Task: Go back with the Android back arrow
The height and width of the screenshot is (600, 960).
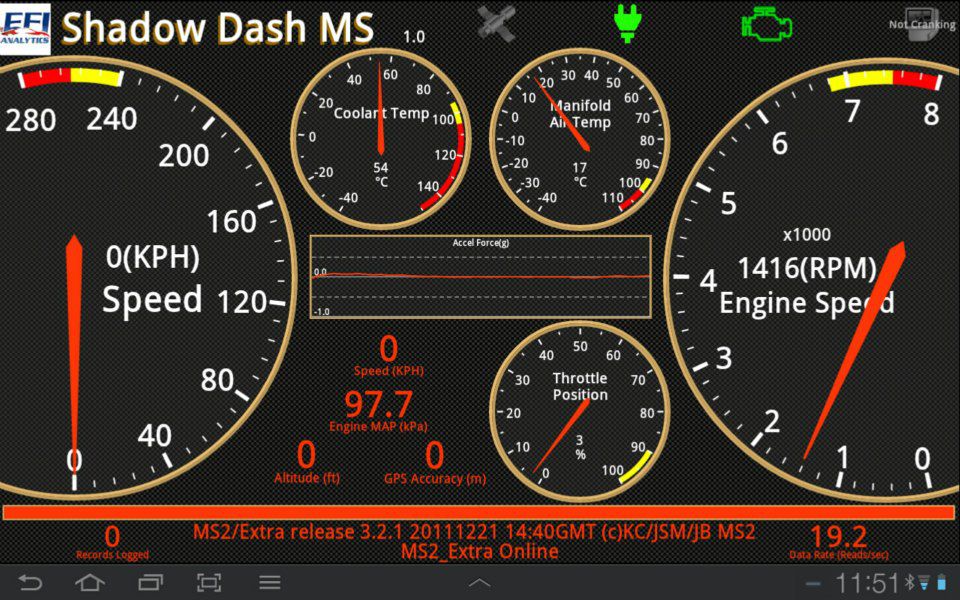Action: 29,582
